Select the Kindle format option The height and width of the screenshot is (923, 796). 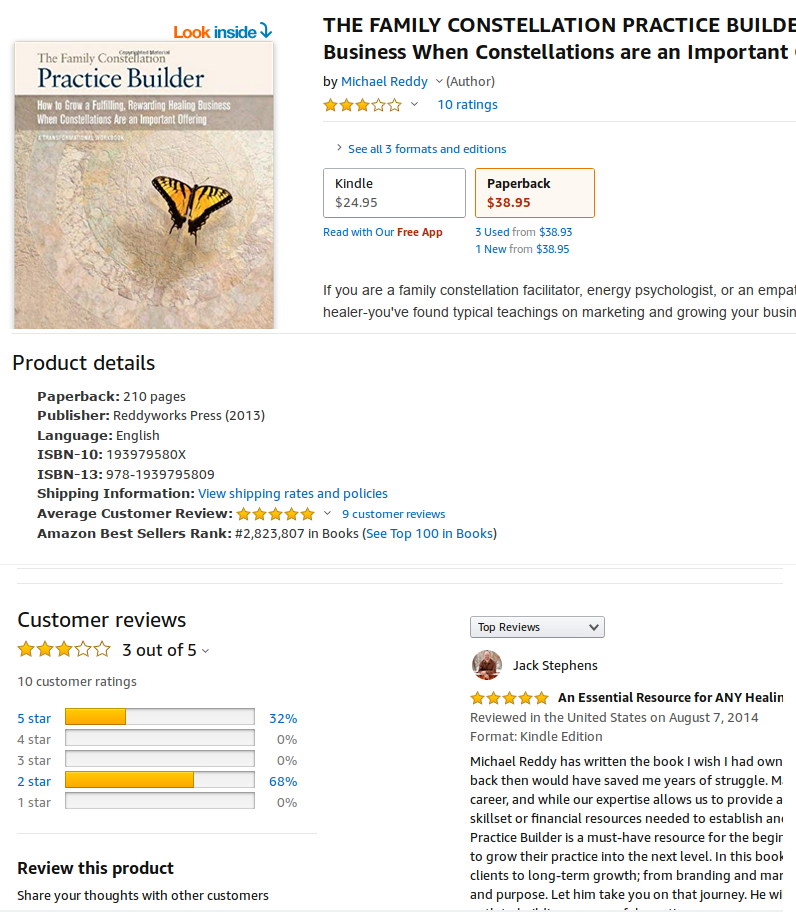[394, 193]
